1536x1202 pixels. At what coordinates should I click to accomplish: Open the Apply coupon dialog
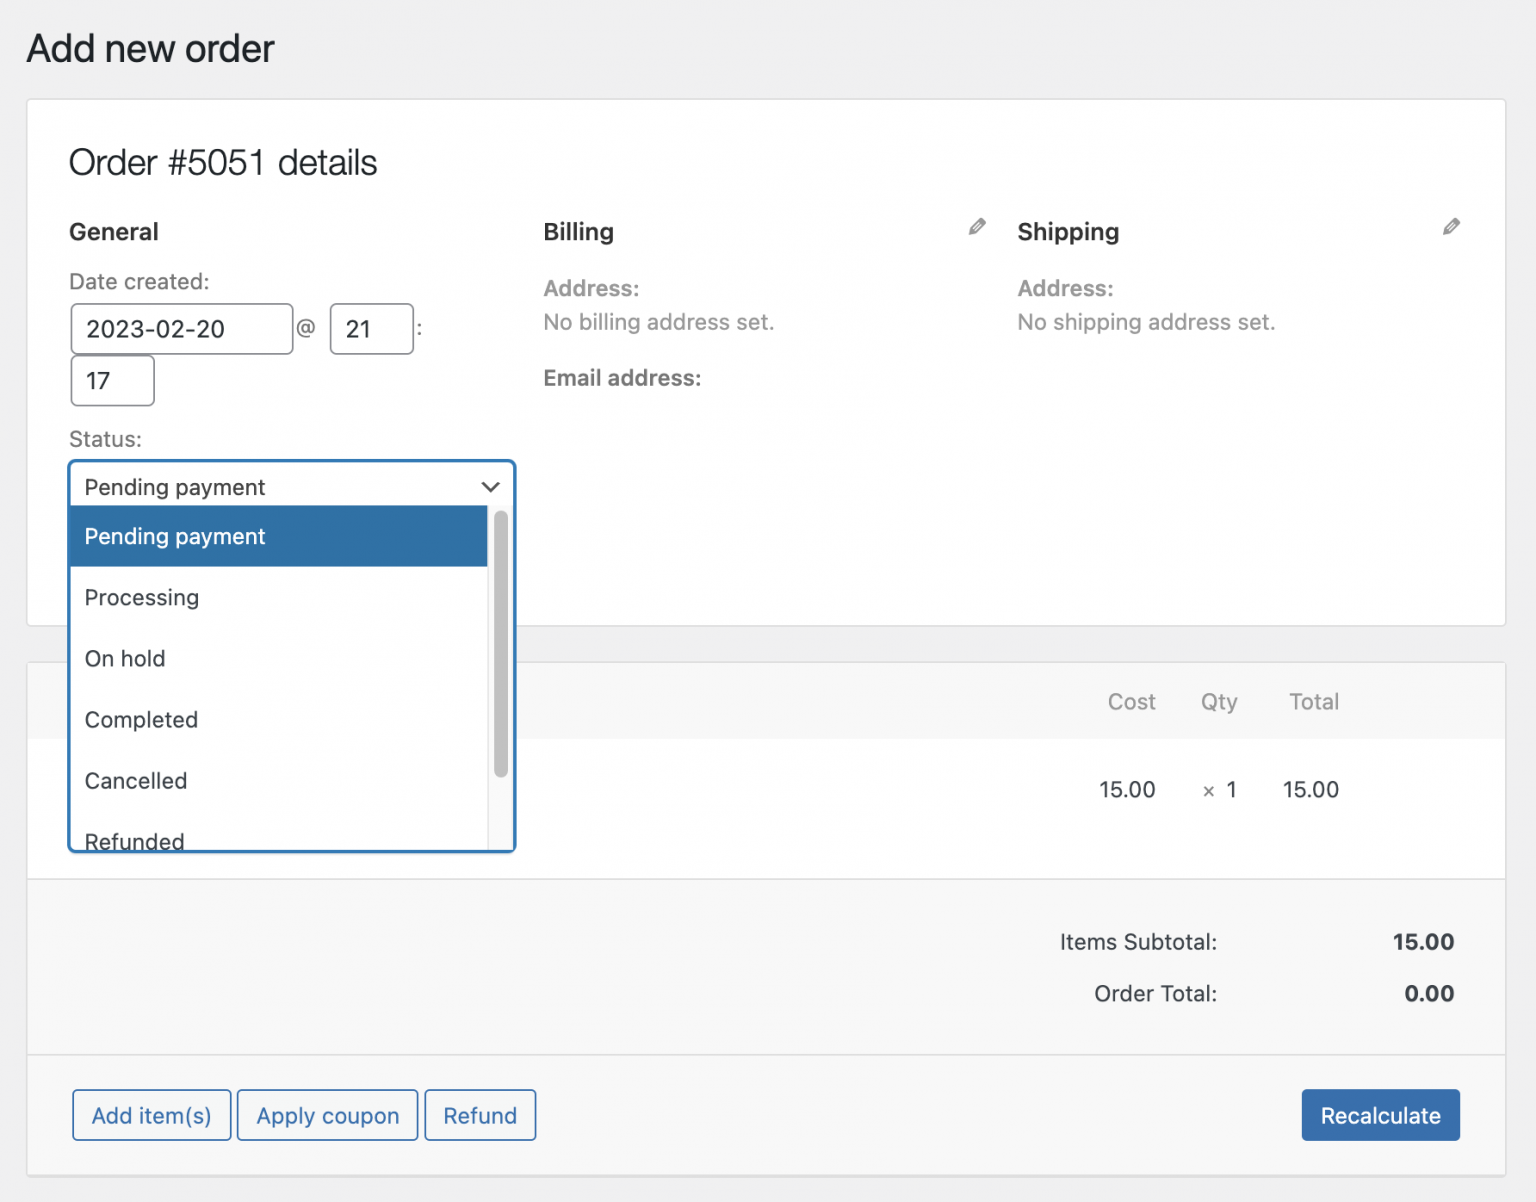click(x=327, y=1115)
